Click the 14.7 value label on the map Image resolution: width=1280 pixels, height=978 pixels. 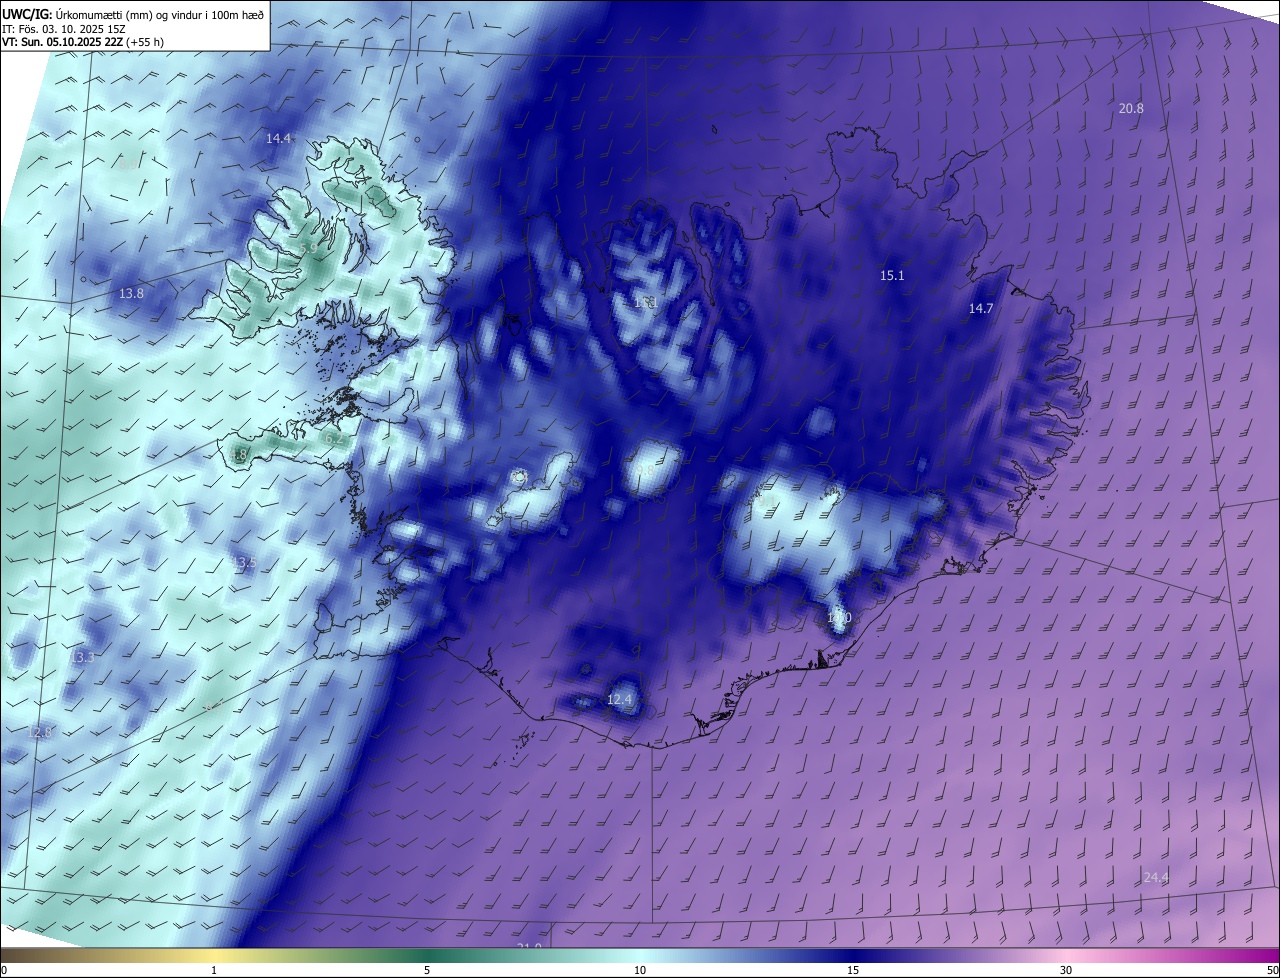[x=981, y=308]
